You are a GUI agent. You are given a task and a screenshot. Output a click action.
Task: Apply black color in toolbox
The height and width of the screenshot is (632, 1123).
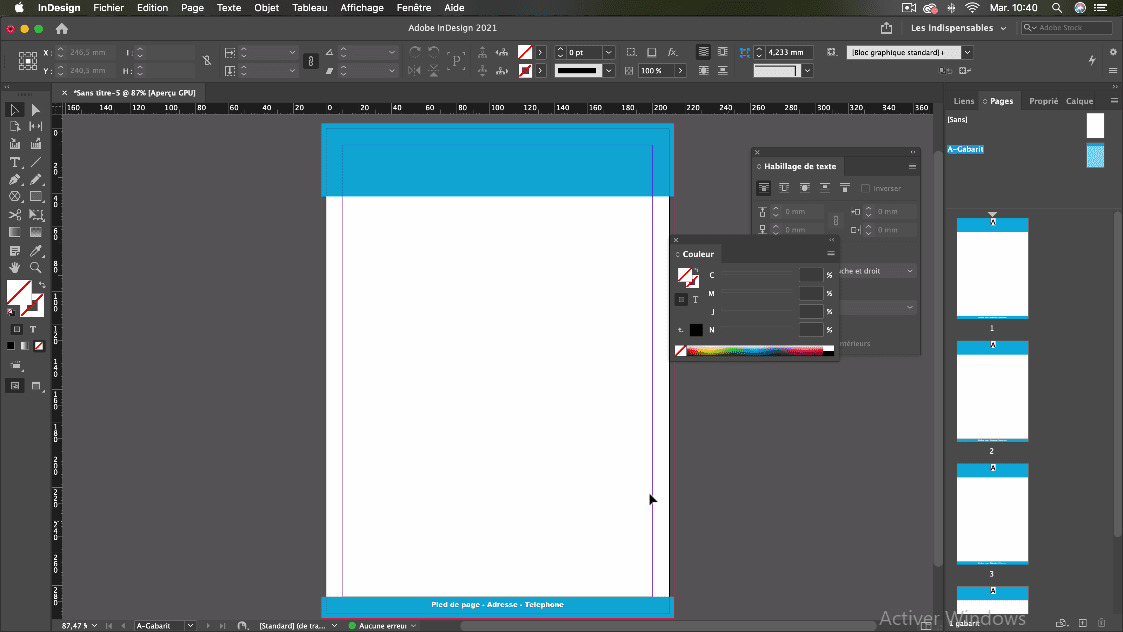coord(11,346)
